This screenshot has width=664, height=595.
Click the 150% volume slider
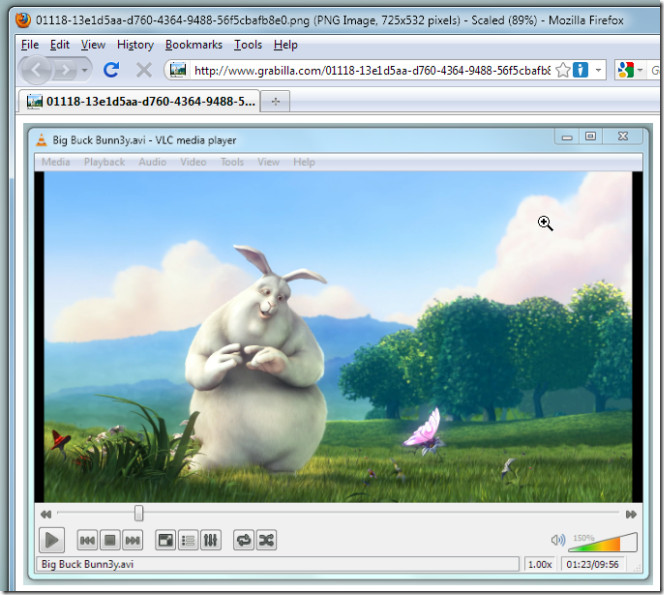[603, 542]
